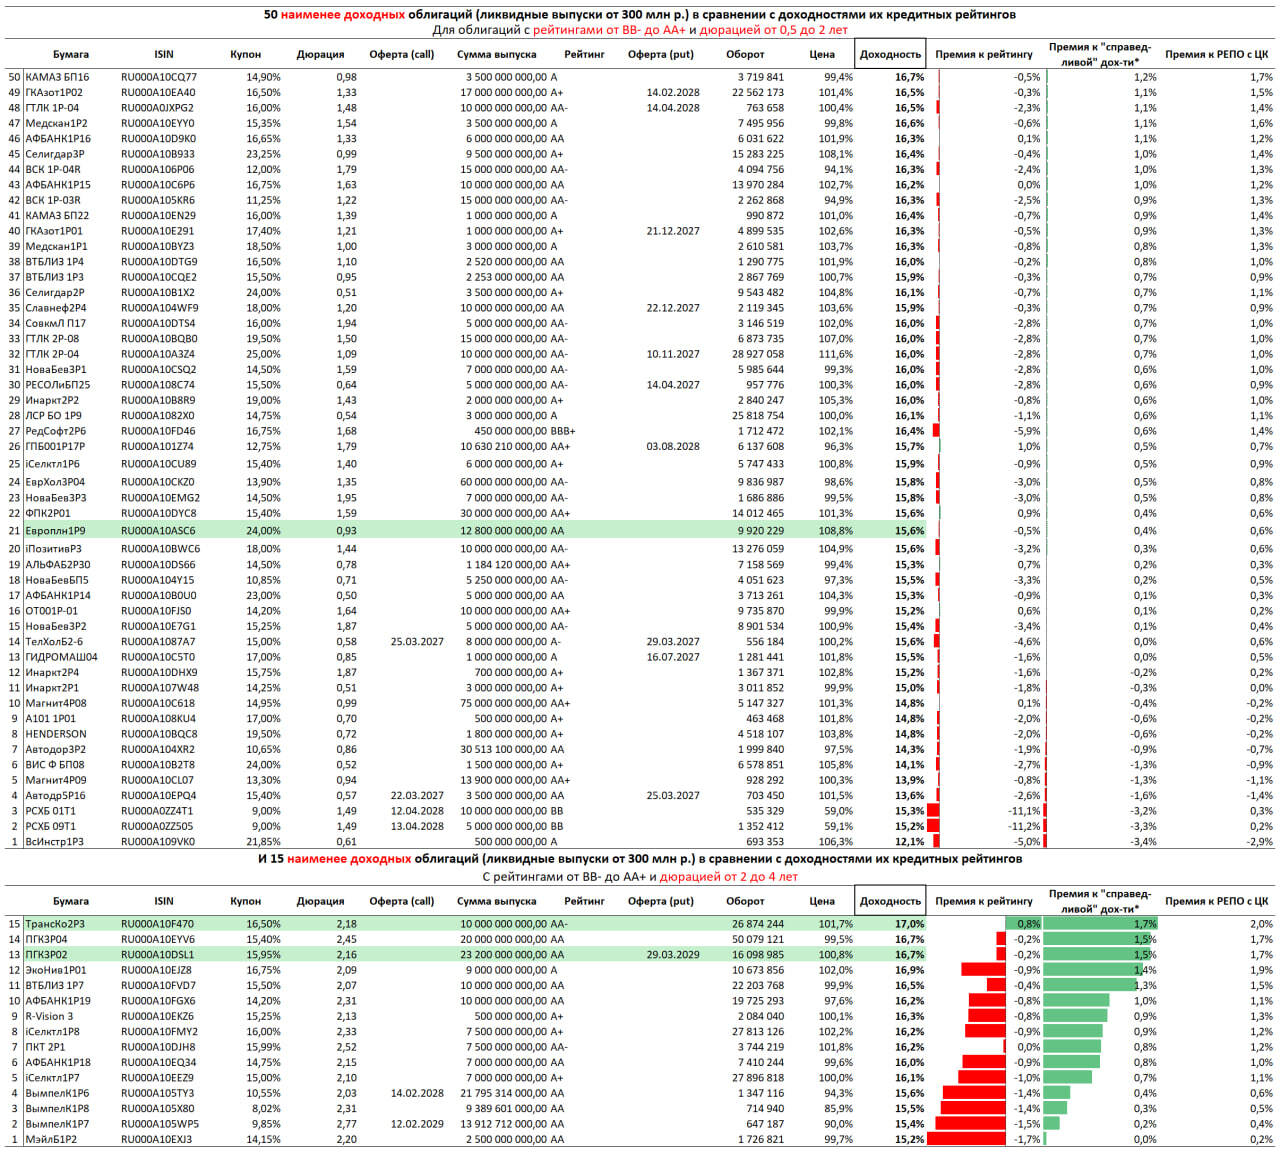Image resolution: width=1280 pixels, height=1153 pixels.
Task: Click the АЛЬФАБ2Р30 name cell
Action: (x=58, y=565)
